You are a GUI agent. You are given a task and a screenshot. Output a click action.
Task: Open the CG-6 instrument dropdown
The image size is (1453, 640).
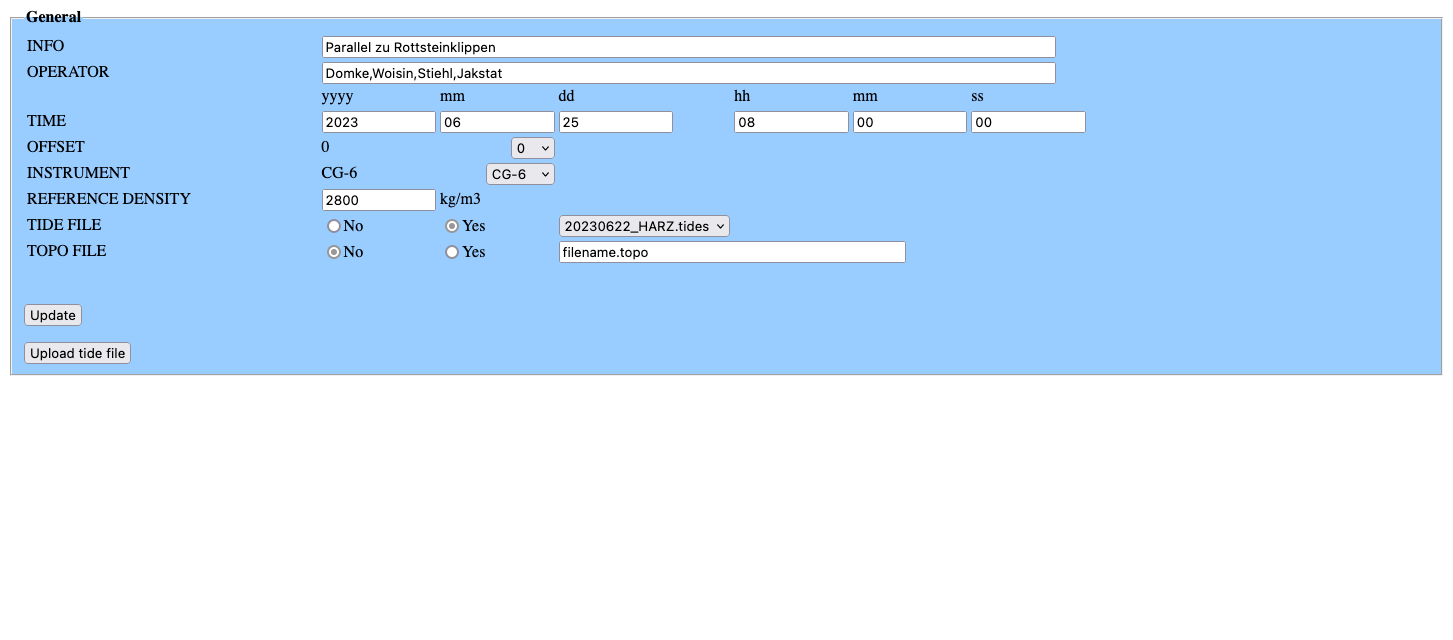520,174
